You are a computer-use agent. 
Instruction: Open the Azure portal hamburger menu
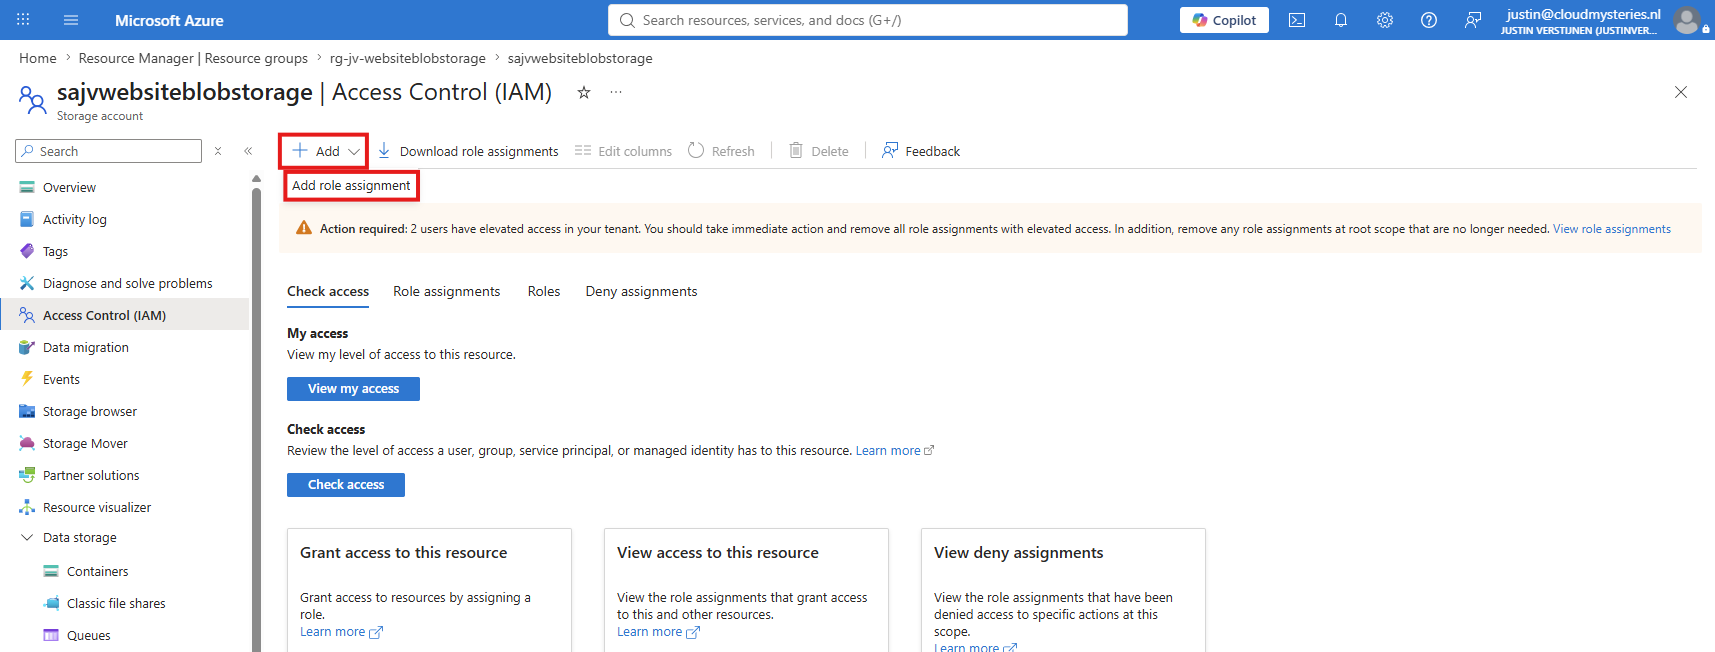click(71, 20)
